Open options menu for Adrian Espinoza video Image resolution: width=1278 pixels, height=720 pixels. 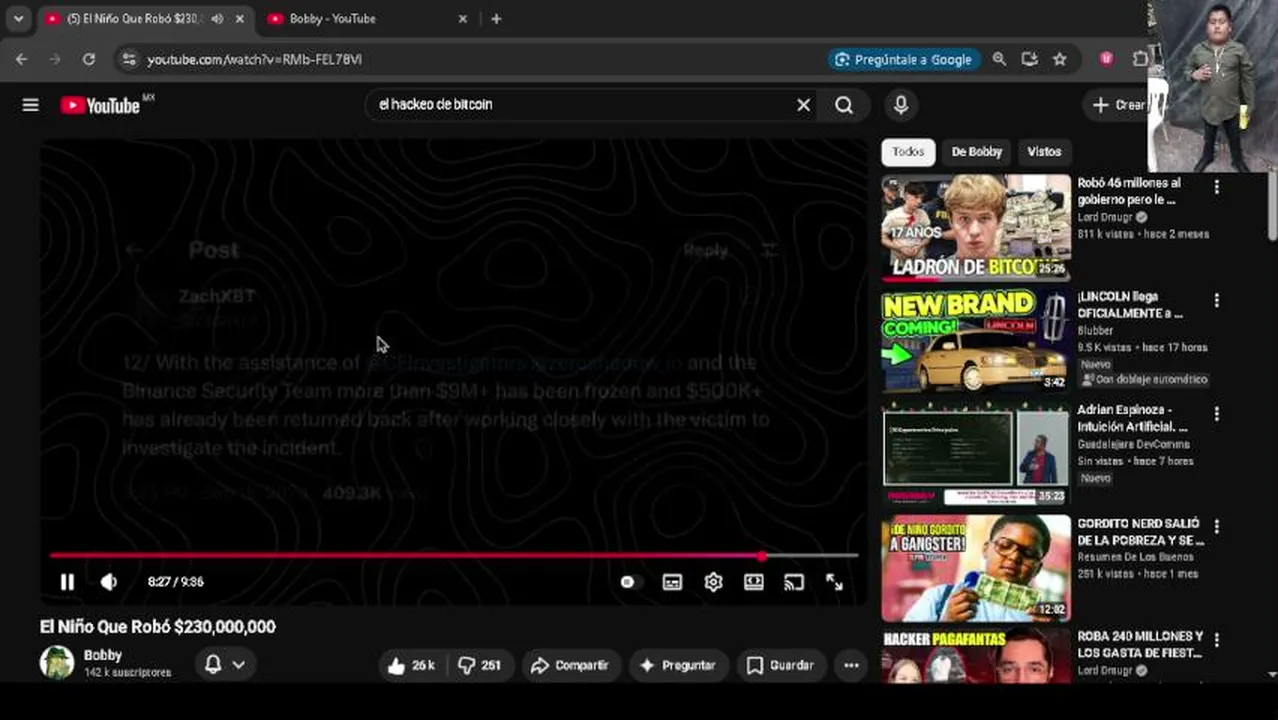tap(1216, 413)
